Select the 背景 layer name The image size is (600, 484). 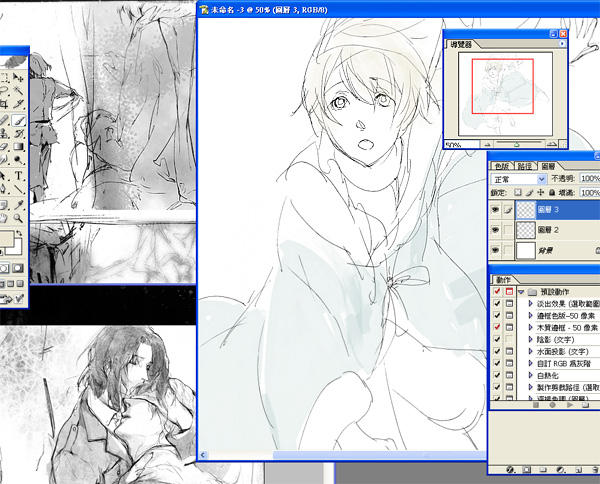pyautogui.click(x=545, y=251)
